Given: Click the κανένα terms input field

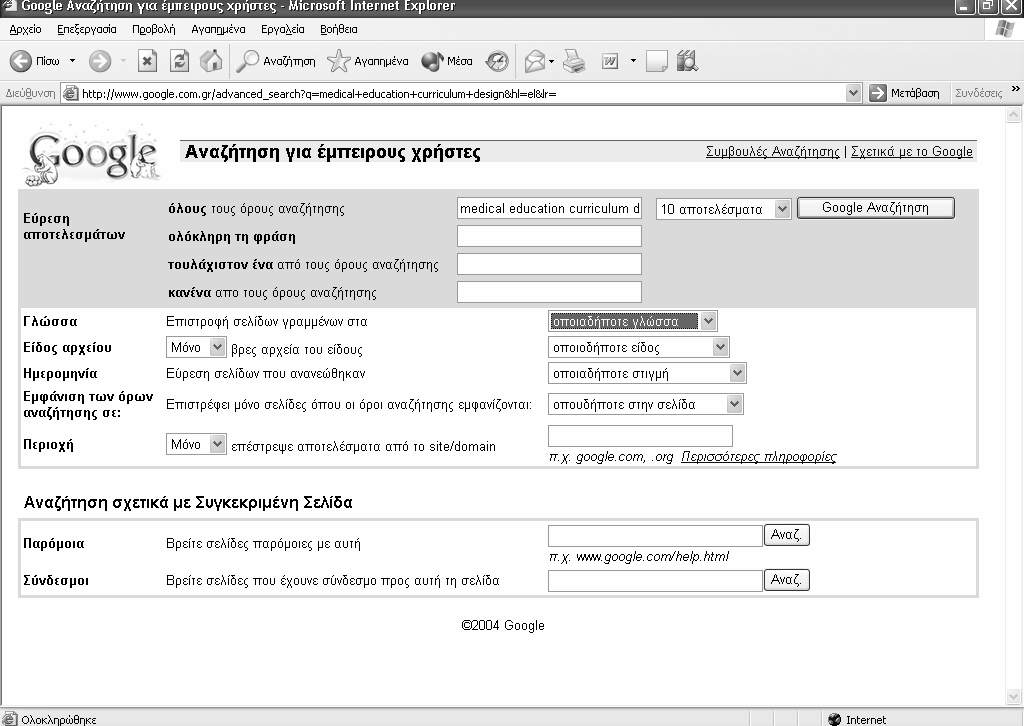Looking at the screenshot, I should [x=549, y=292].
